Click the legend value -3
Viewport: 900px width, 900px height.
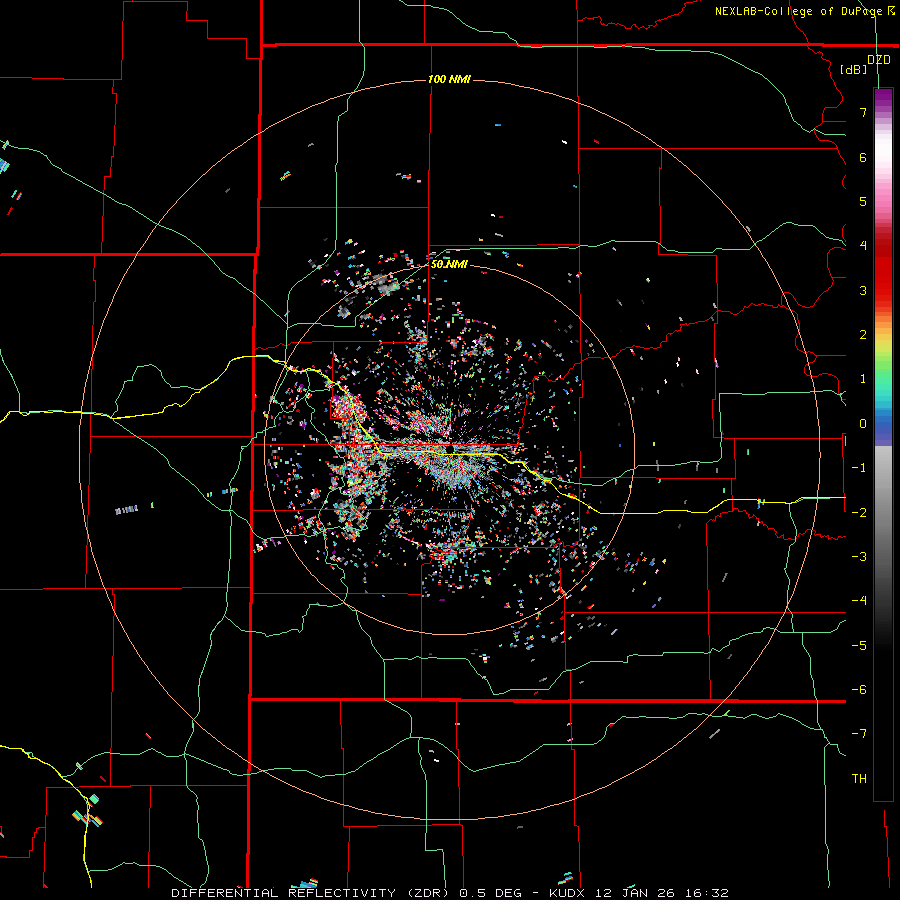pyautogui.click(x=859, y=557)
